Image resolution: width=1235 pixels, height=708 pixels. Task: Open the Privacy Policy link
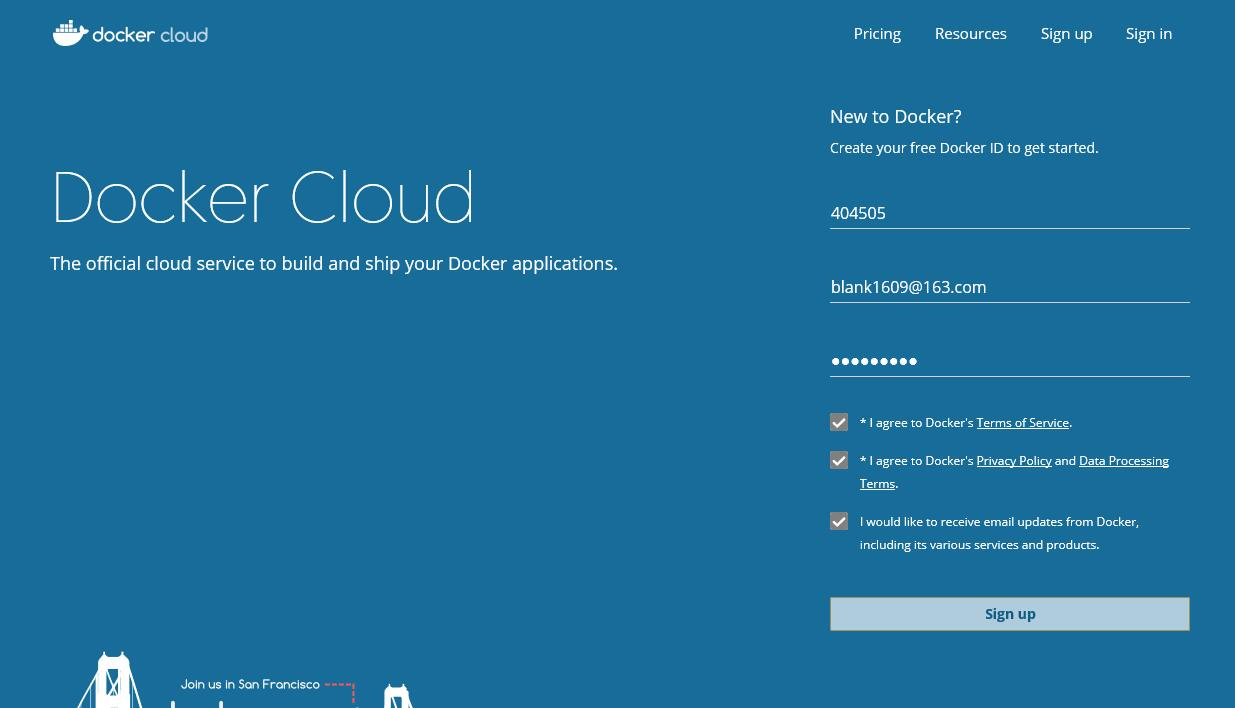click(1013, 461)
